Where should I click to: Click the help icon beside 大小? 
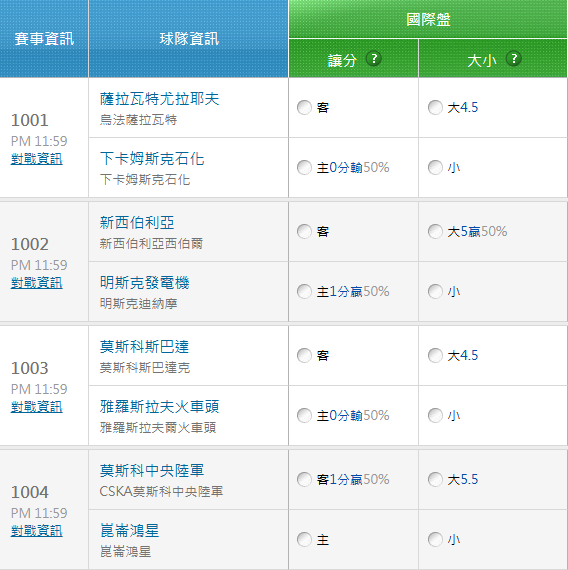pyautogui.click(x=513, y=59)
